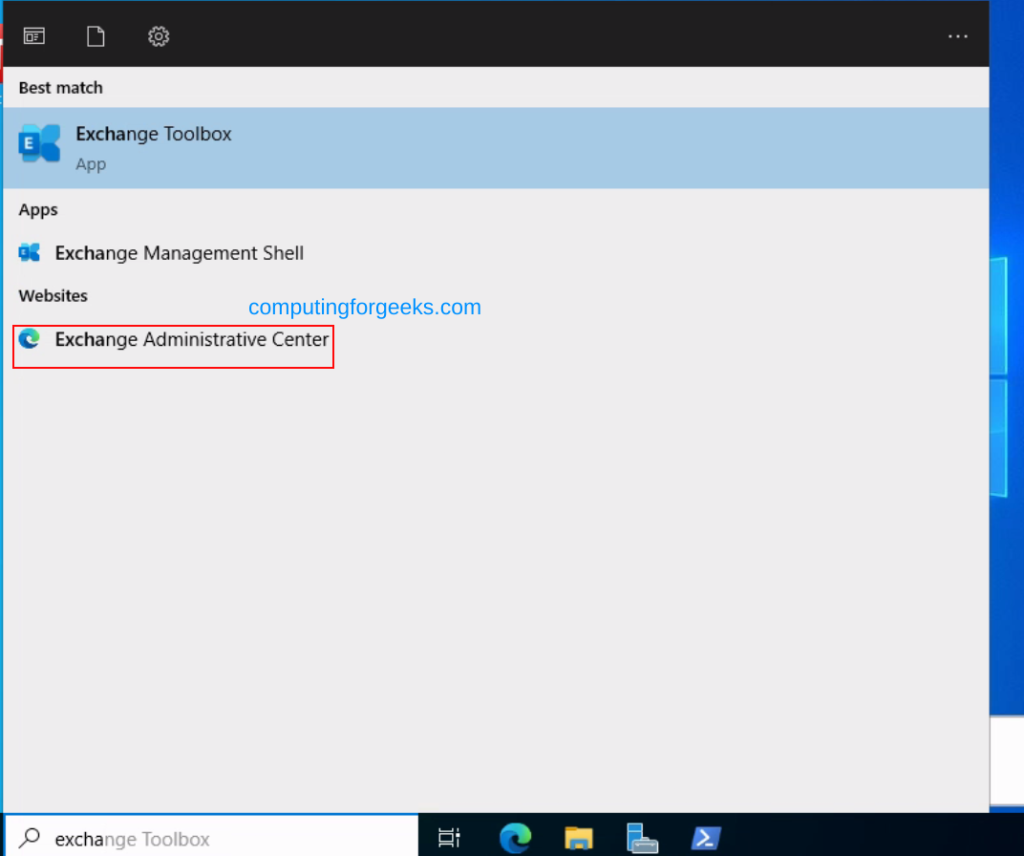Expand the Apps section header
1024x856 pixels.
click(38, 210)
